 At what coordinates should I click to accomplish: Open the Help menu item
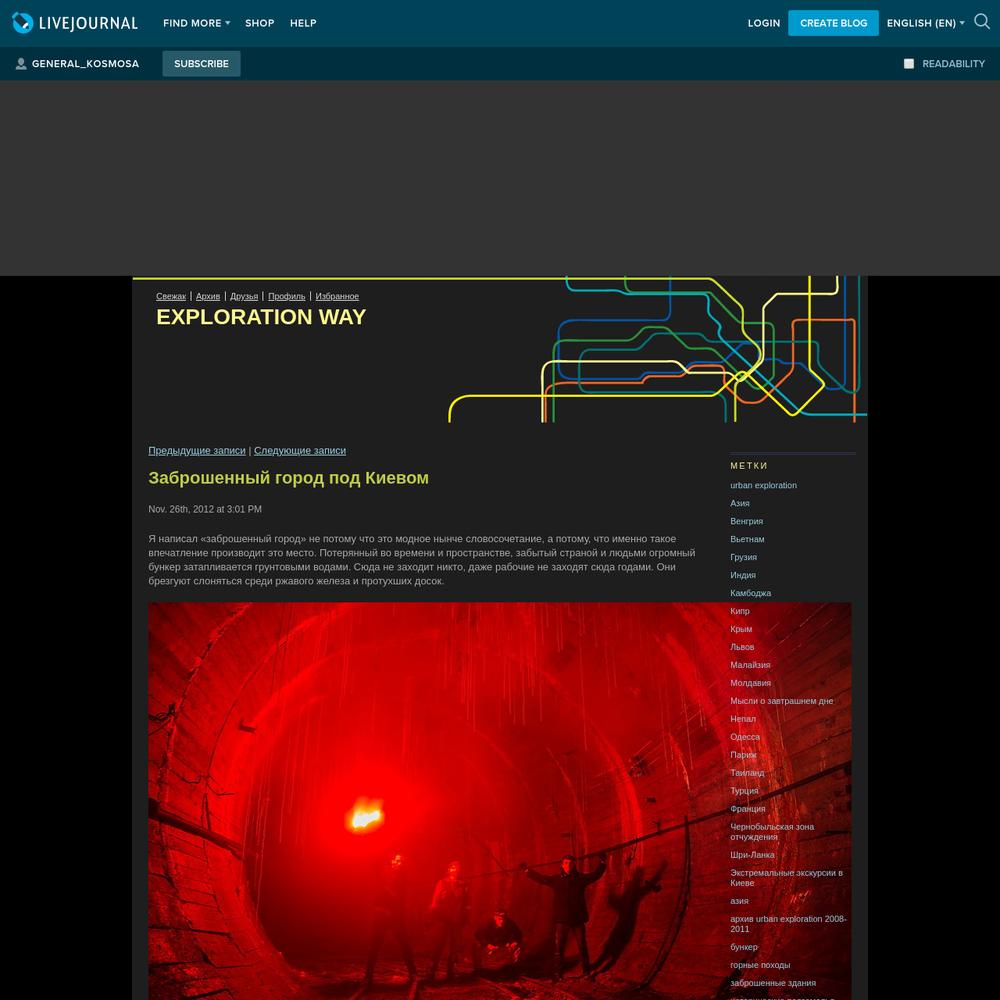tap(303, 23)
